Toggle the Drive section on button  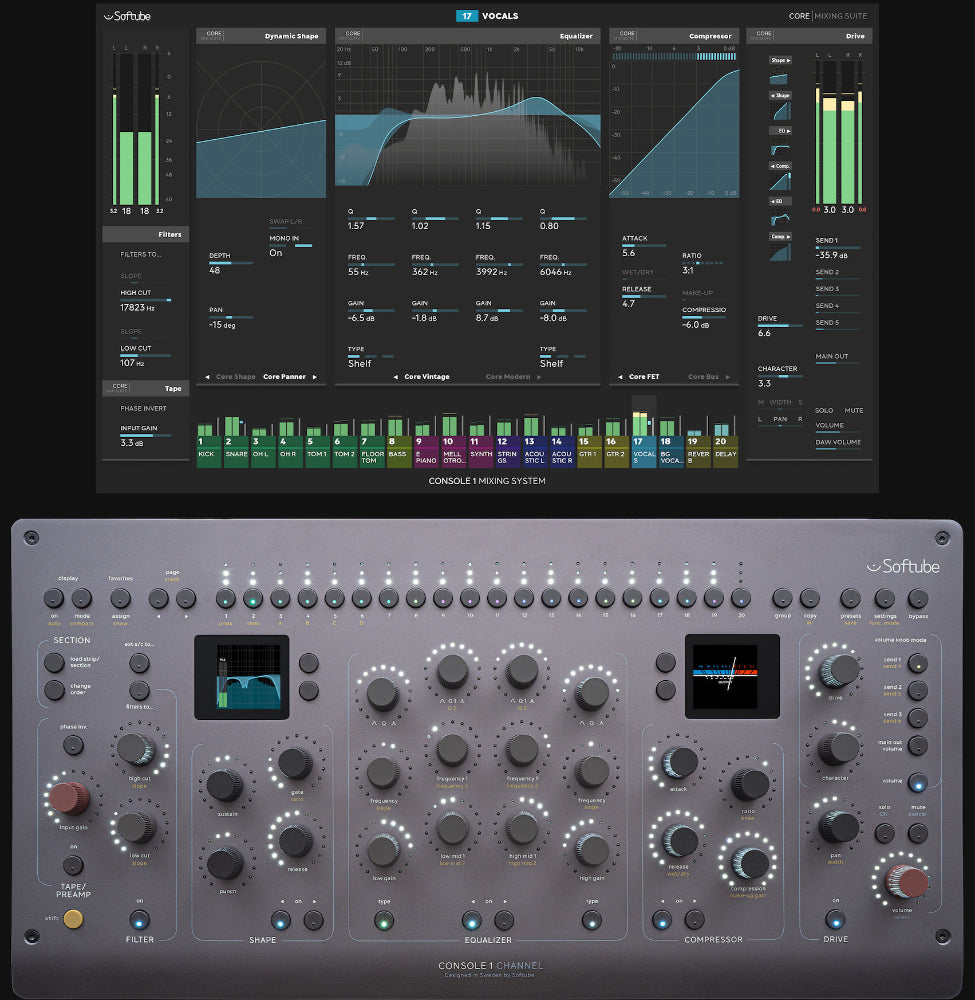click(x=836, y=920)
